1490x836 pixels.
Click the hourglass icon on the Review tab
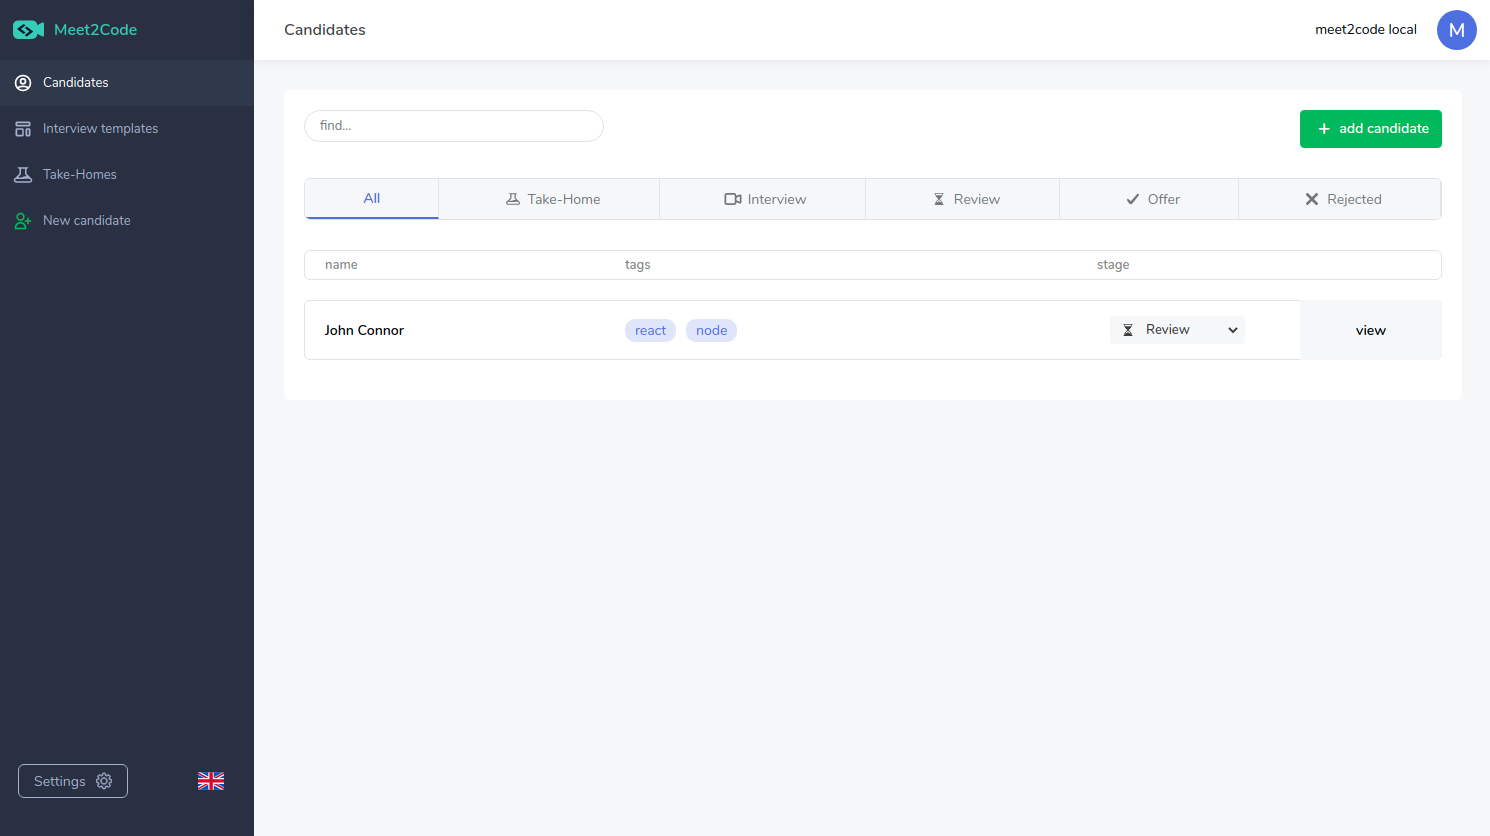[x=938, y=198]
